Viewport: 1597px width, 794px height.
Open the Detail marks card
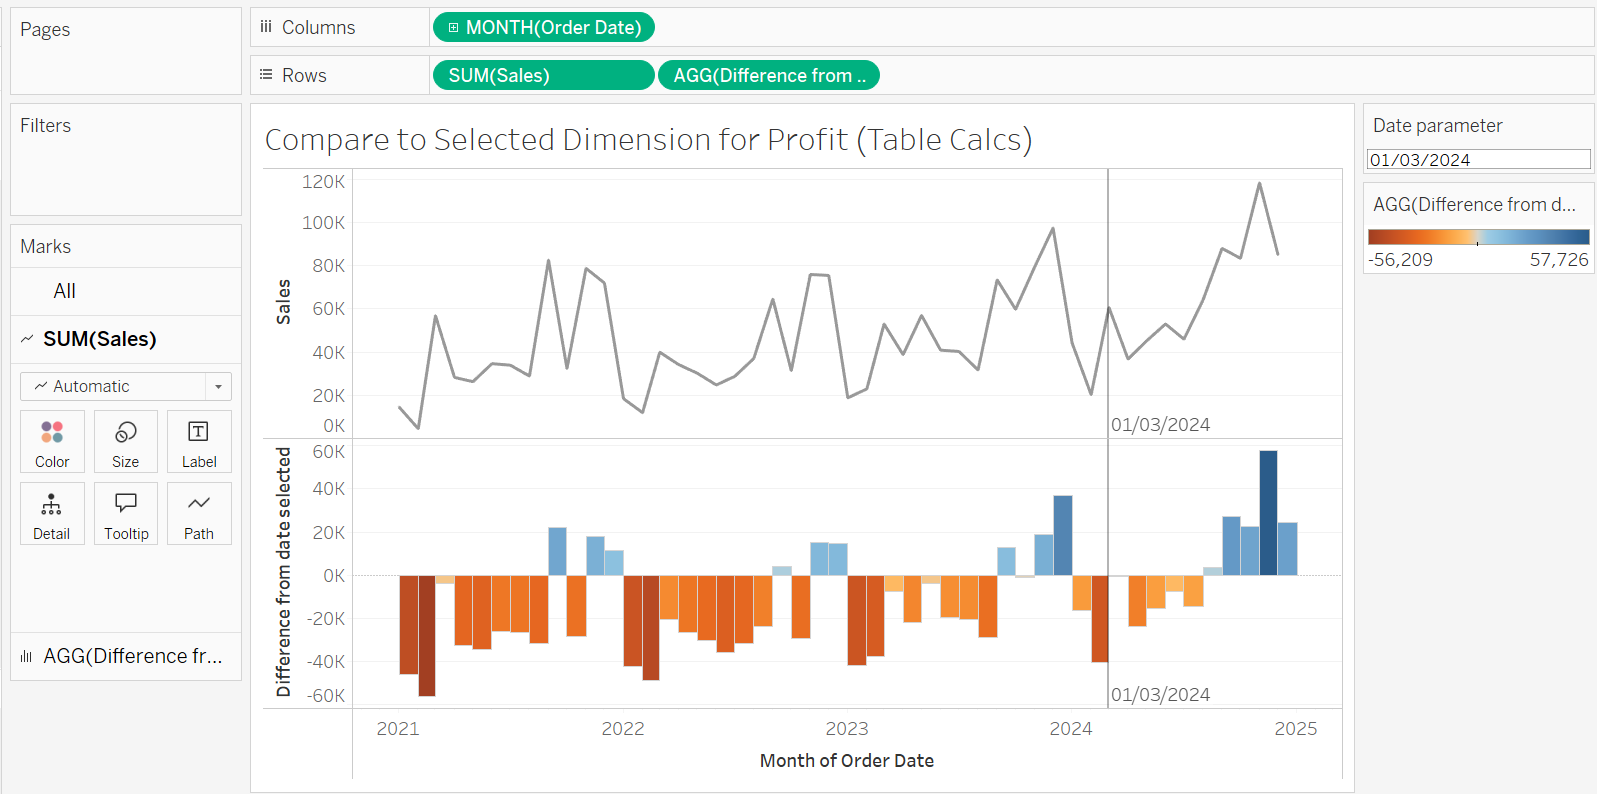coord(52,514)
